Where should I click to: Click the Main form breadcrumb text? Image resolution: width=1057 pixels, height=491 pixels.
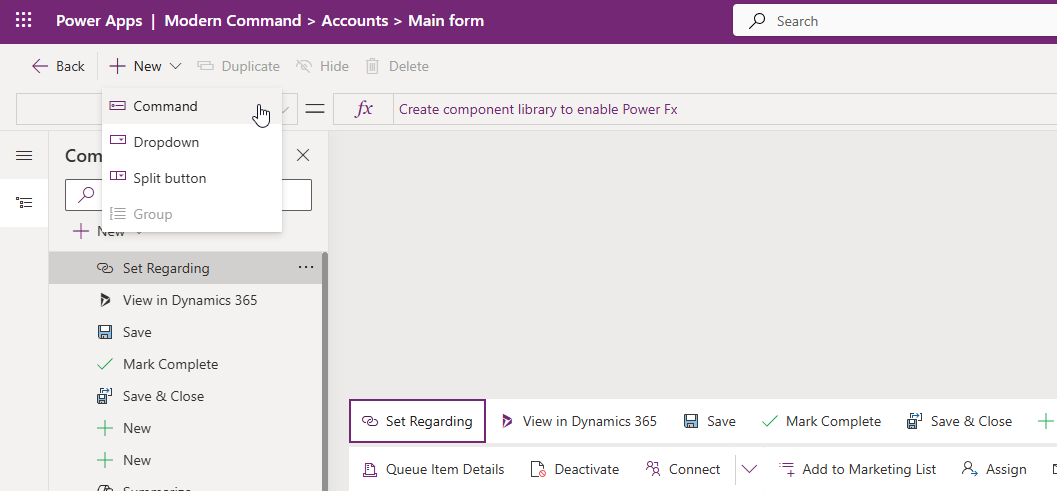click(x=446, y=21)
